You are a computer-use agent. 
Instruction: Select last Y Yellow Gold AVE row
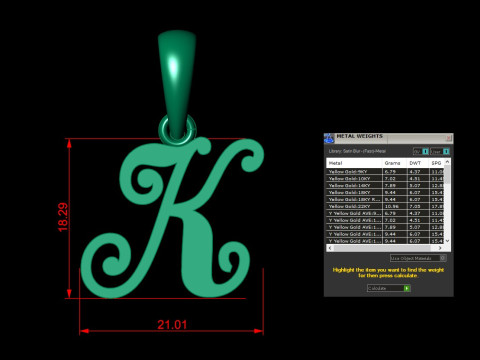point(385,241)
